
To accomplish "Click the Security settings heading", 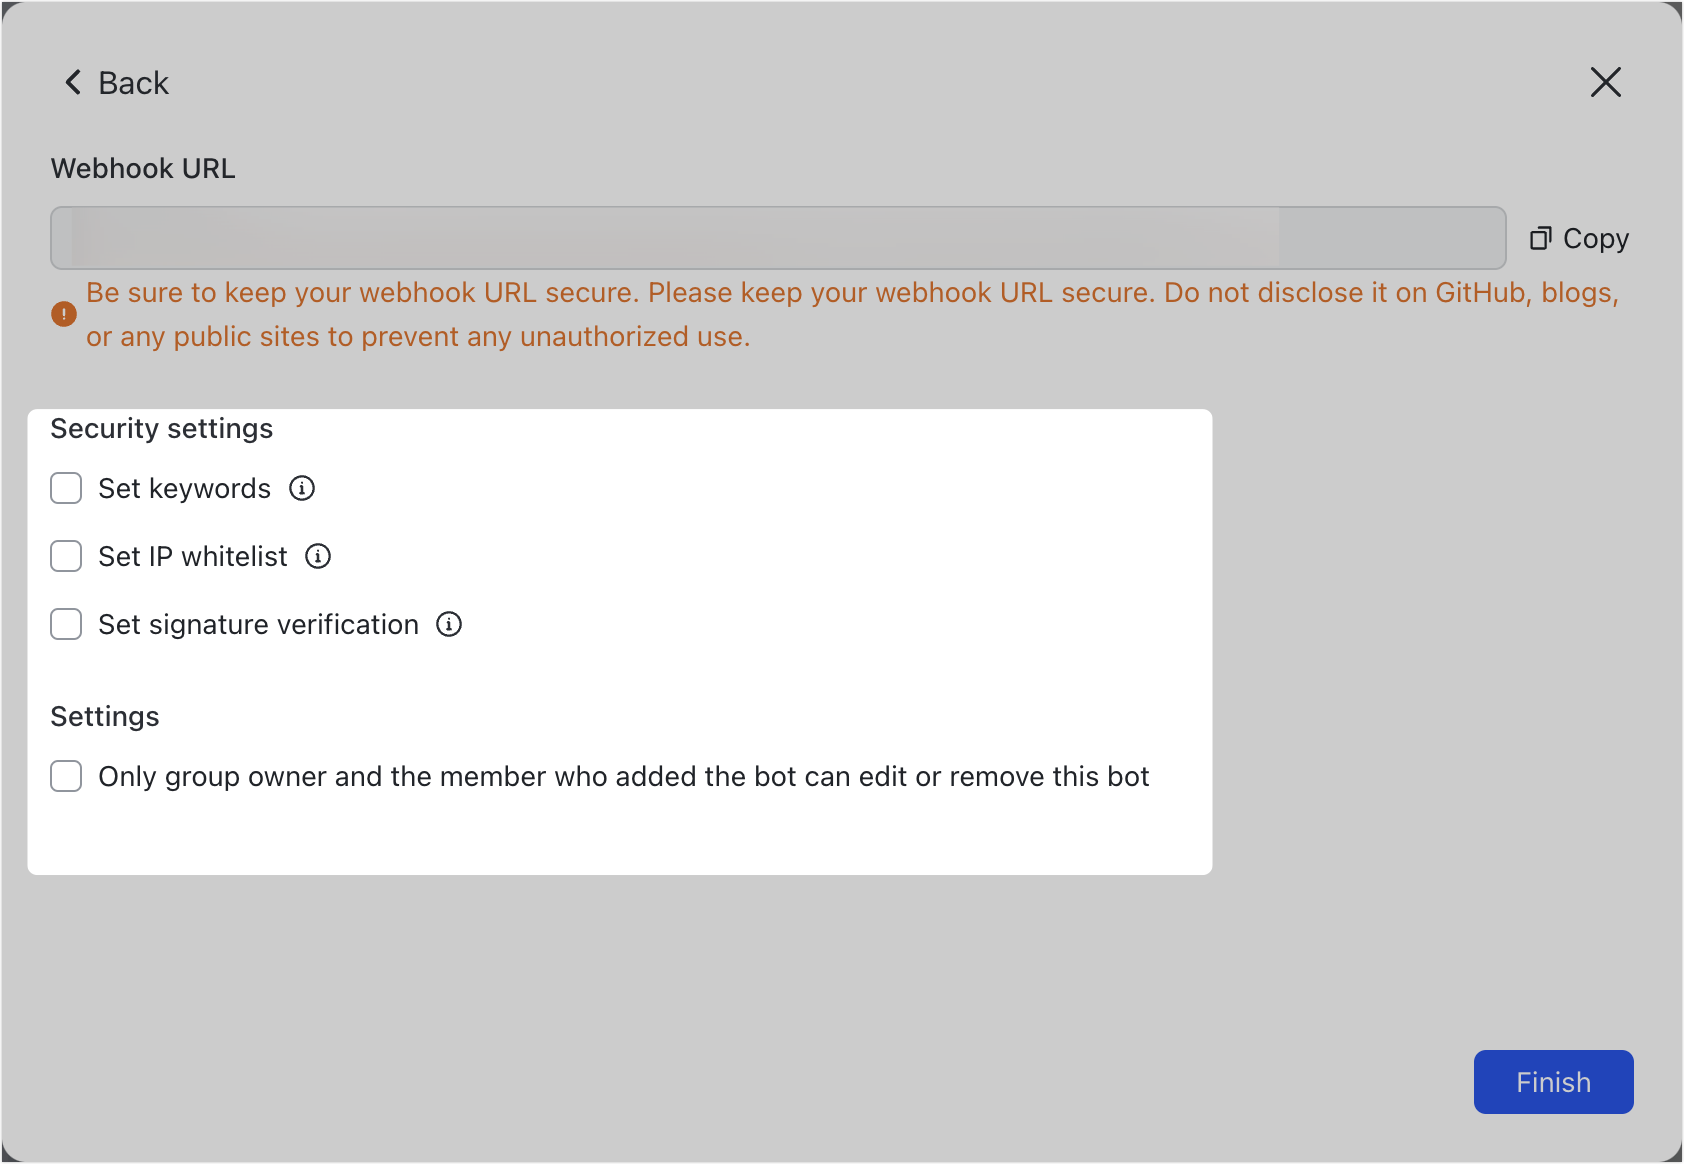I will (161, 428).
